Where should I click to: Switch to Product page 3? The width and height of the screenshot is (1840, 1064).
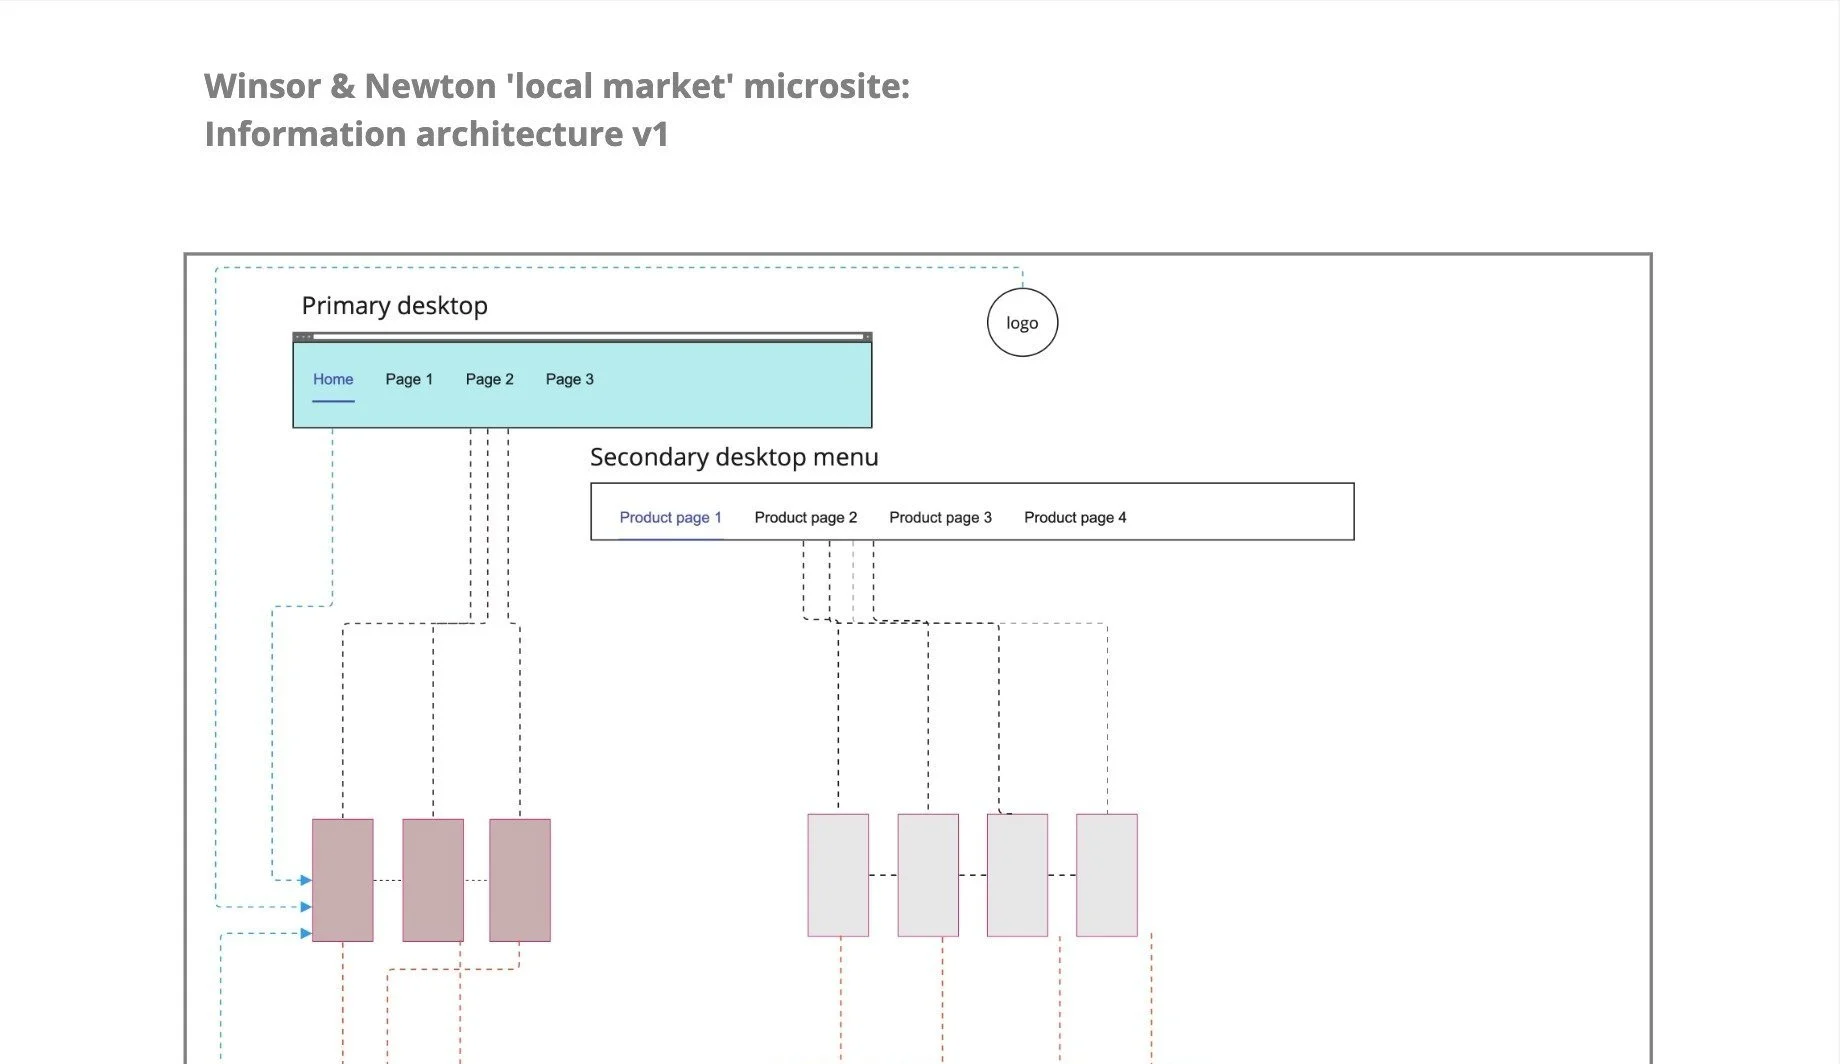pos(940,517)
